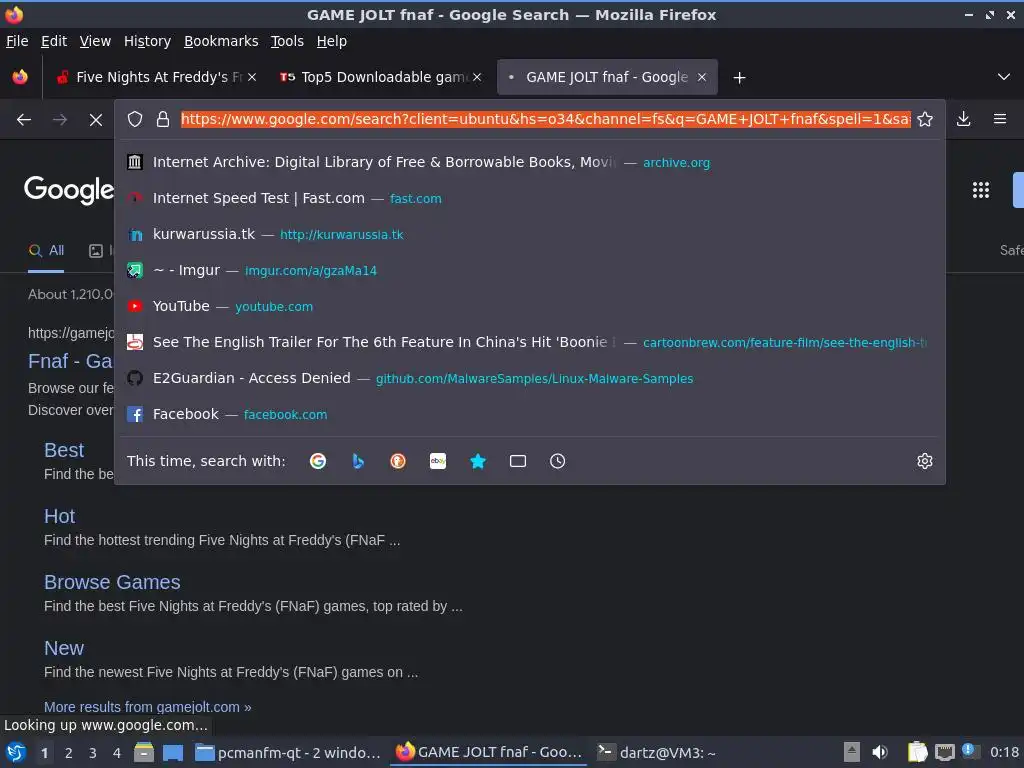This screenshot has width=1024, height=768.
Task: Switch to virtual desktop 2
Action: [69, 753]
